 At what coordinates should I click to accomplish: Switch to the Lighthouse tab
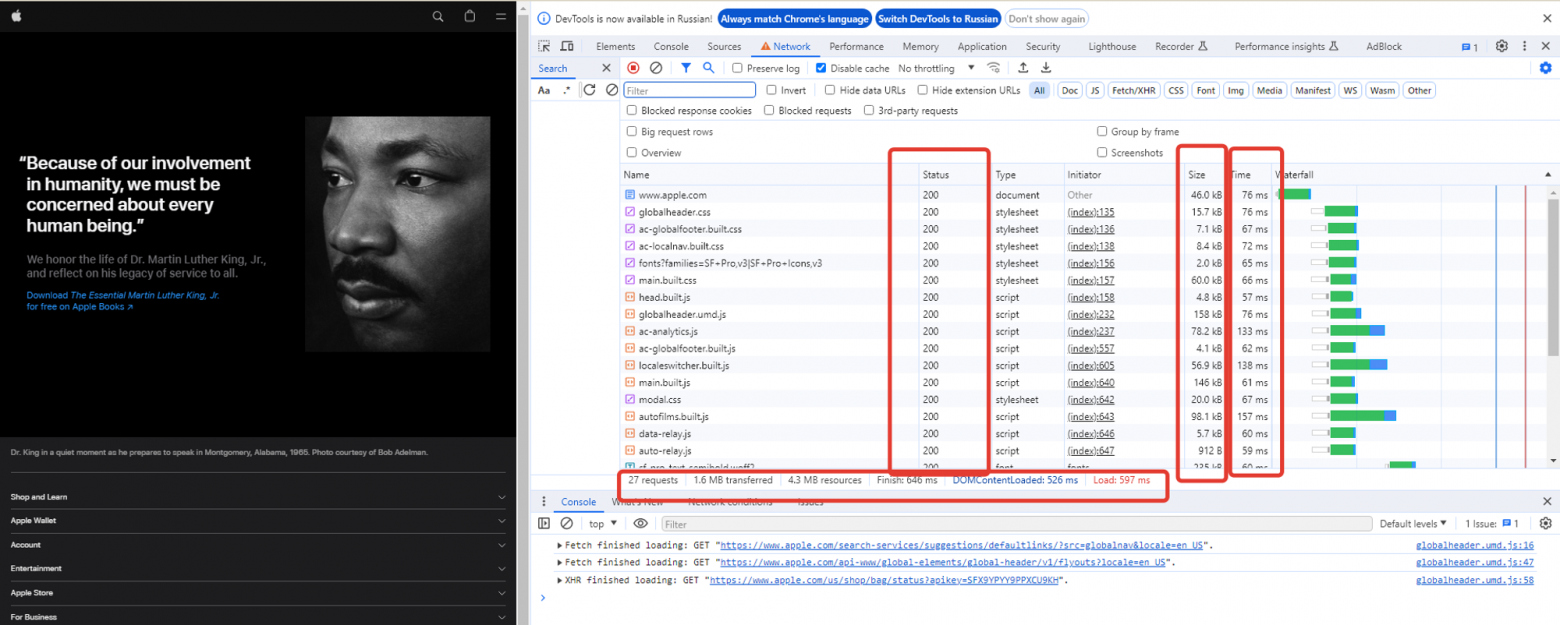point(1111,46)
